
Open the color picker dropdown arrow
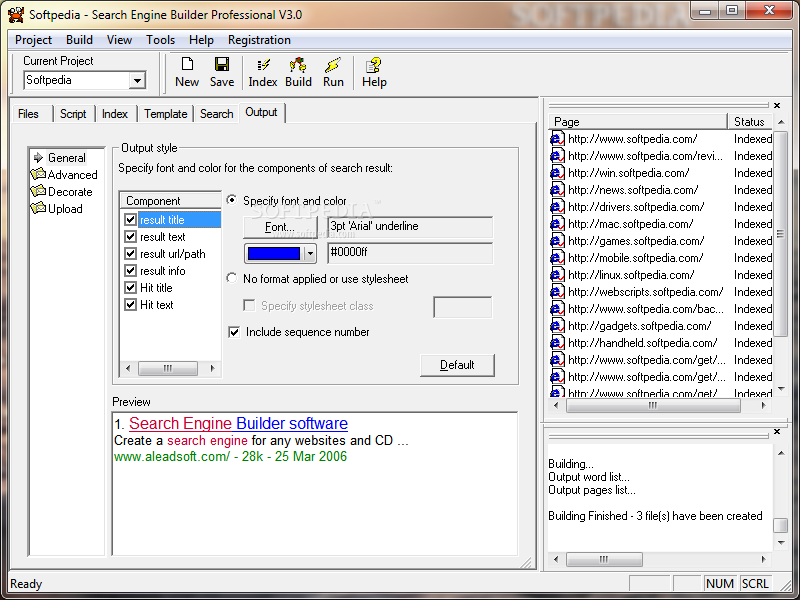click(310, 254)
